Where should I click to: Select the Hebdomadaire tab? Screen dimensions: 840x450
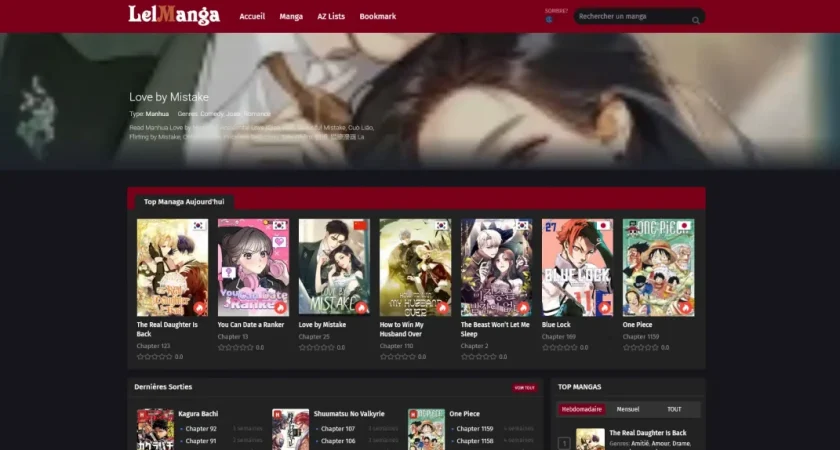click(x=581, y=409)
